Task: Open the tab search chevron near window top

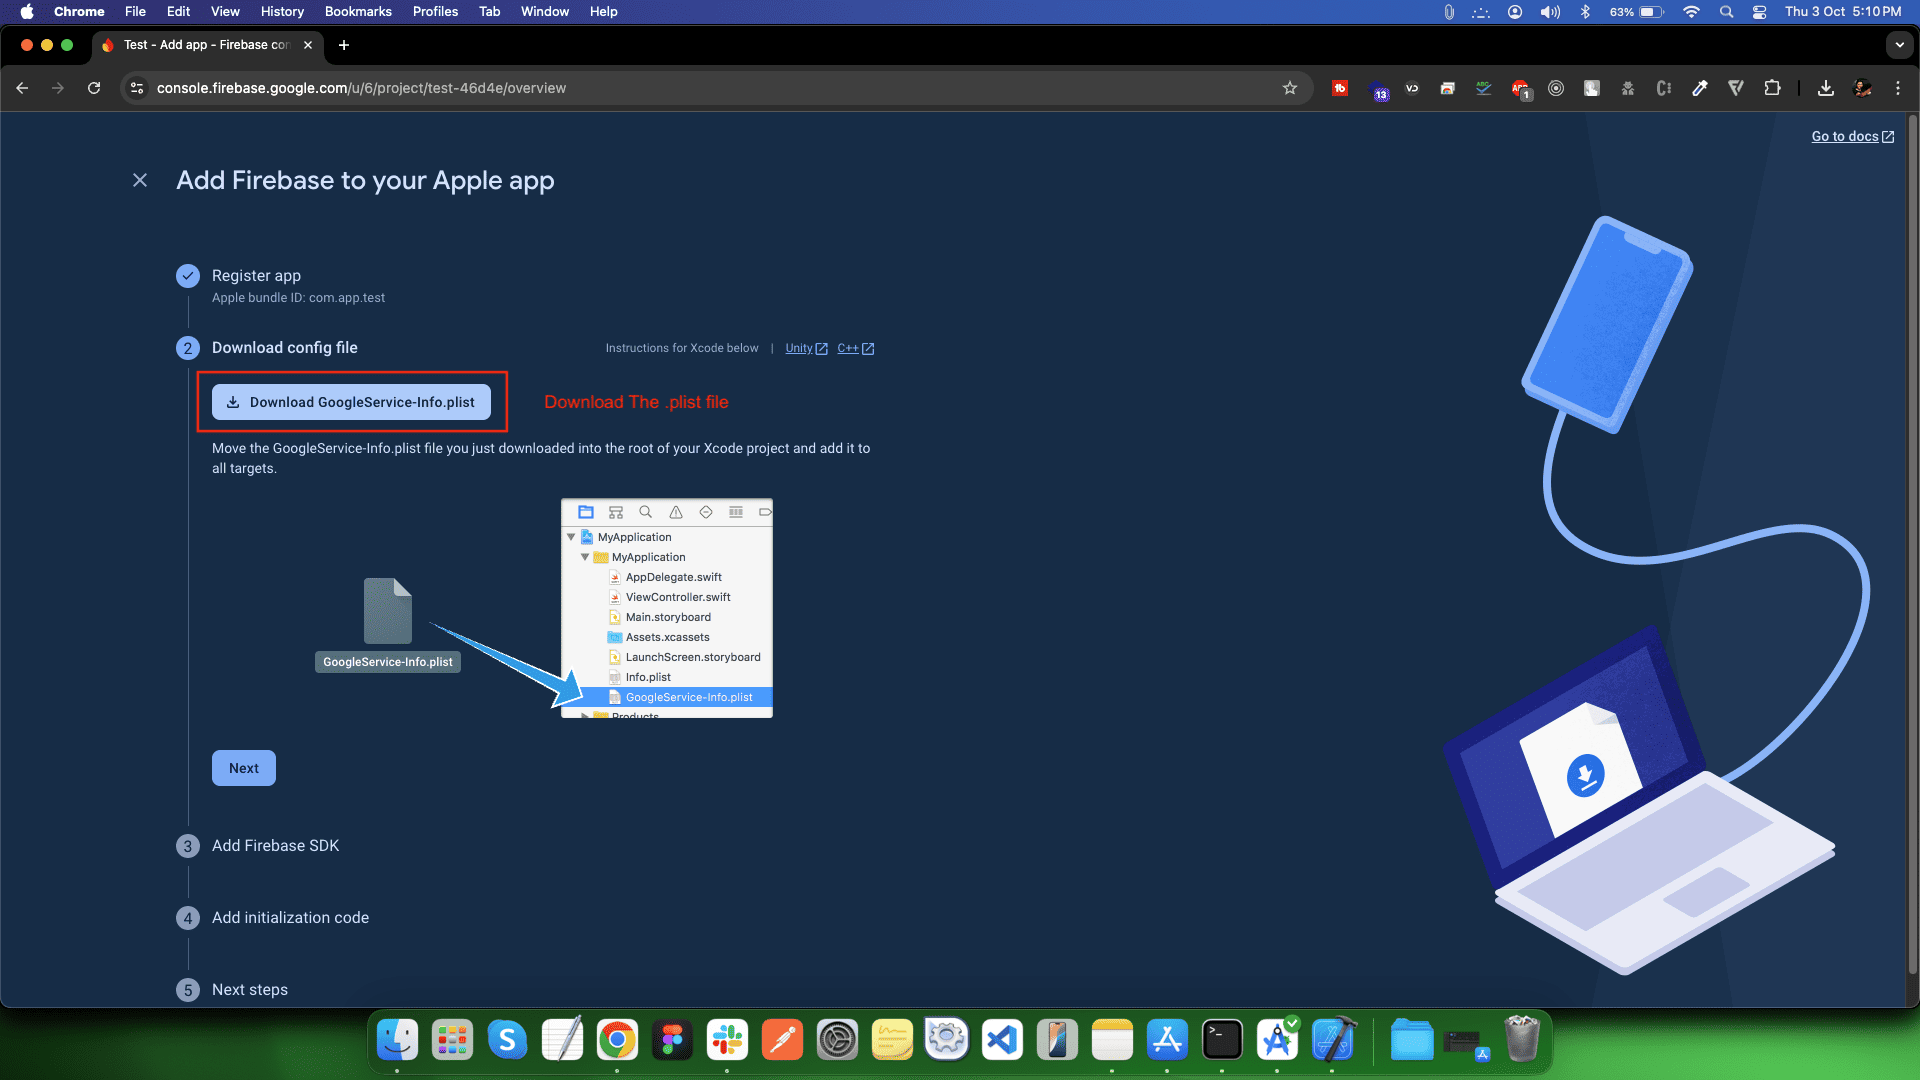Action: tap(1899, 45)
